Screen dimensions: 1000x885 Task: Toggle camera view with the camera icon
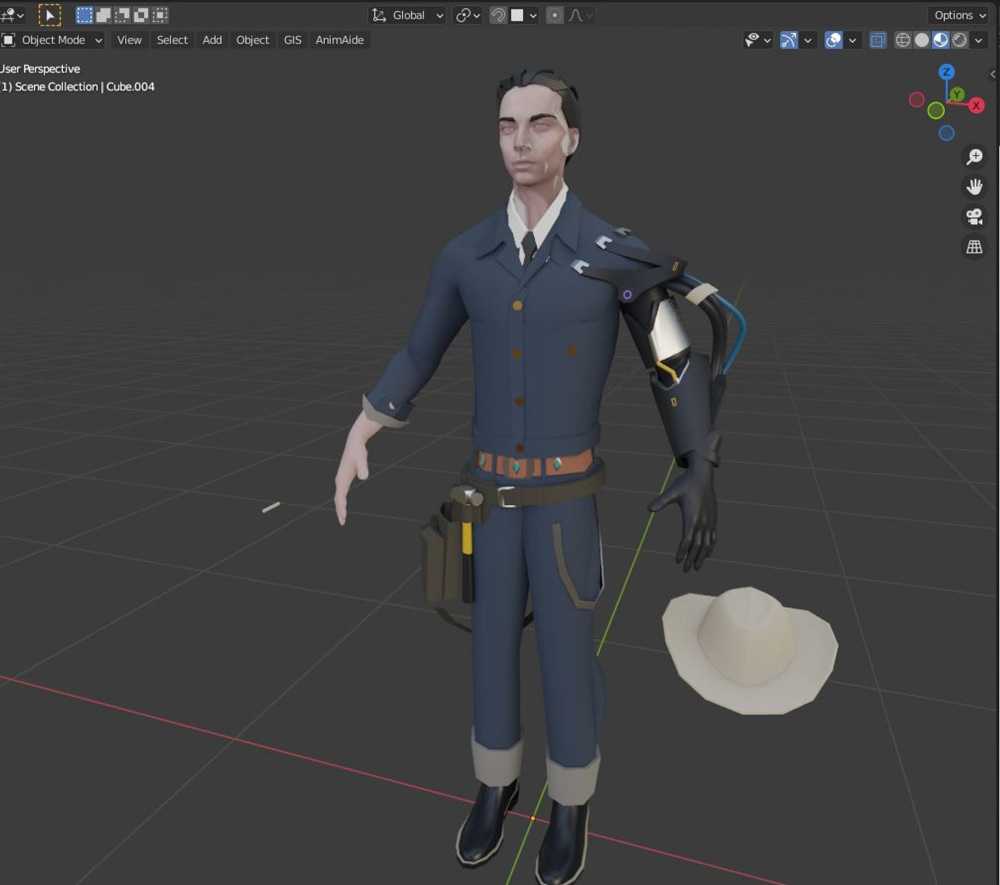(974, 217)
